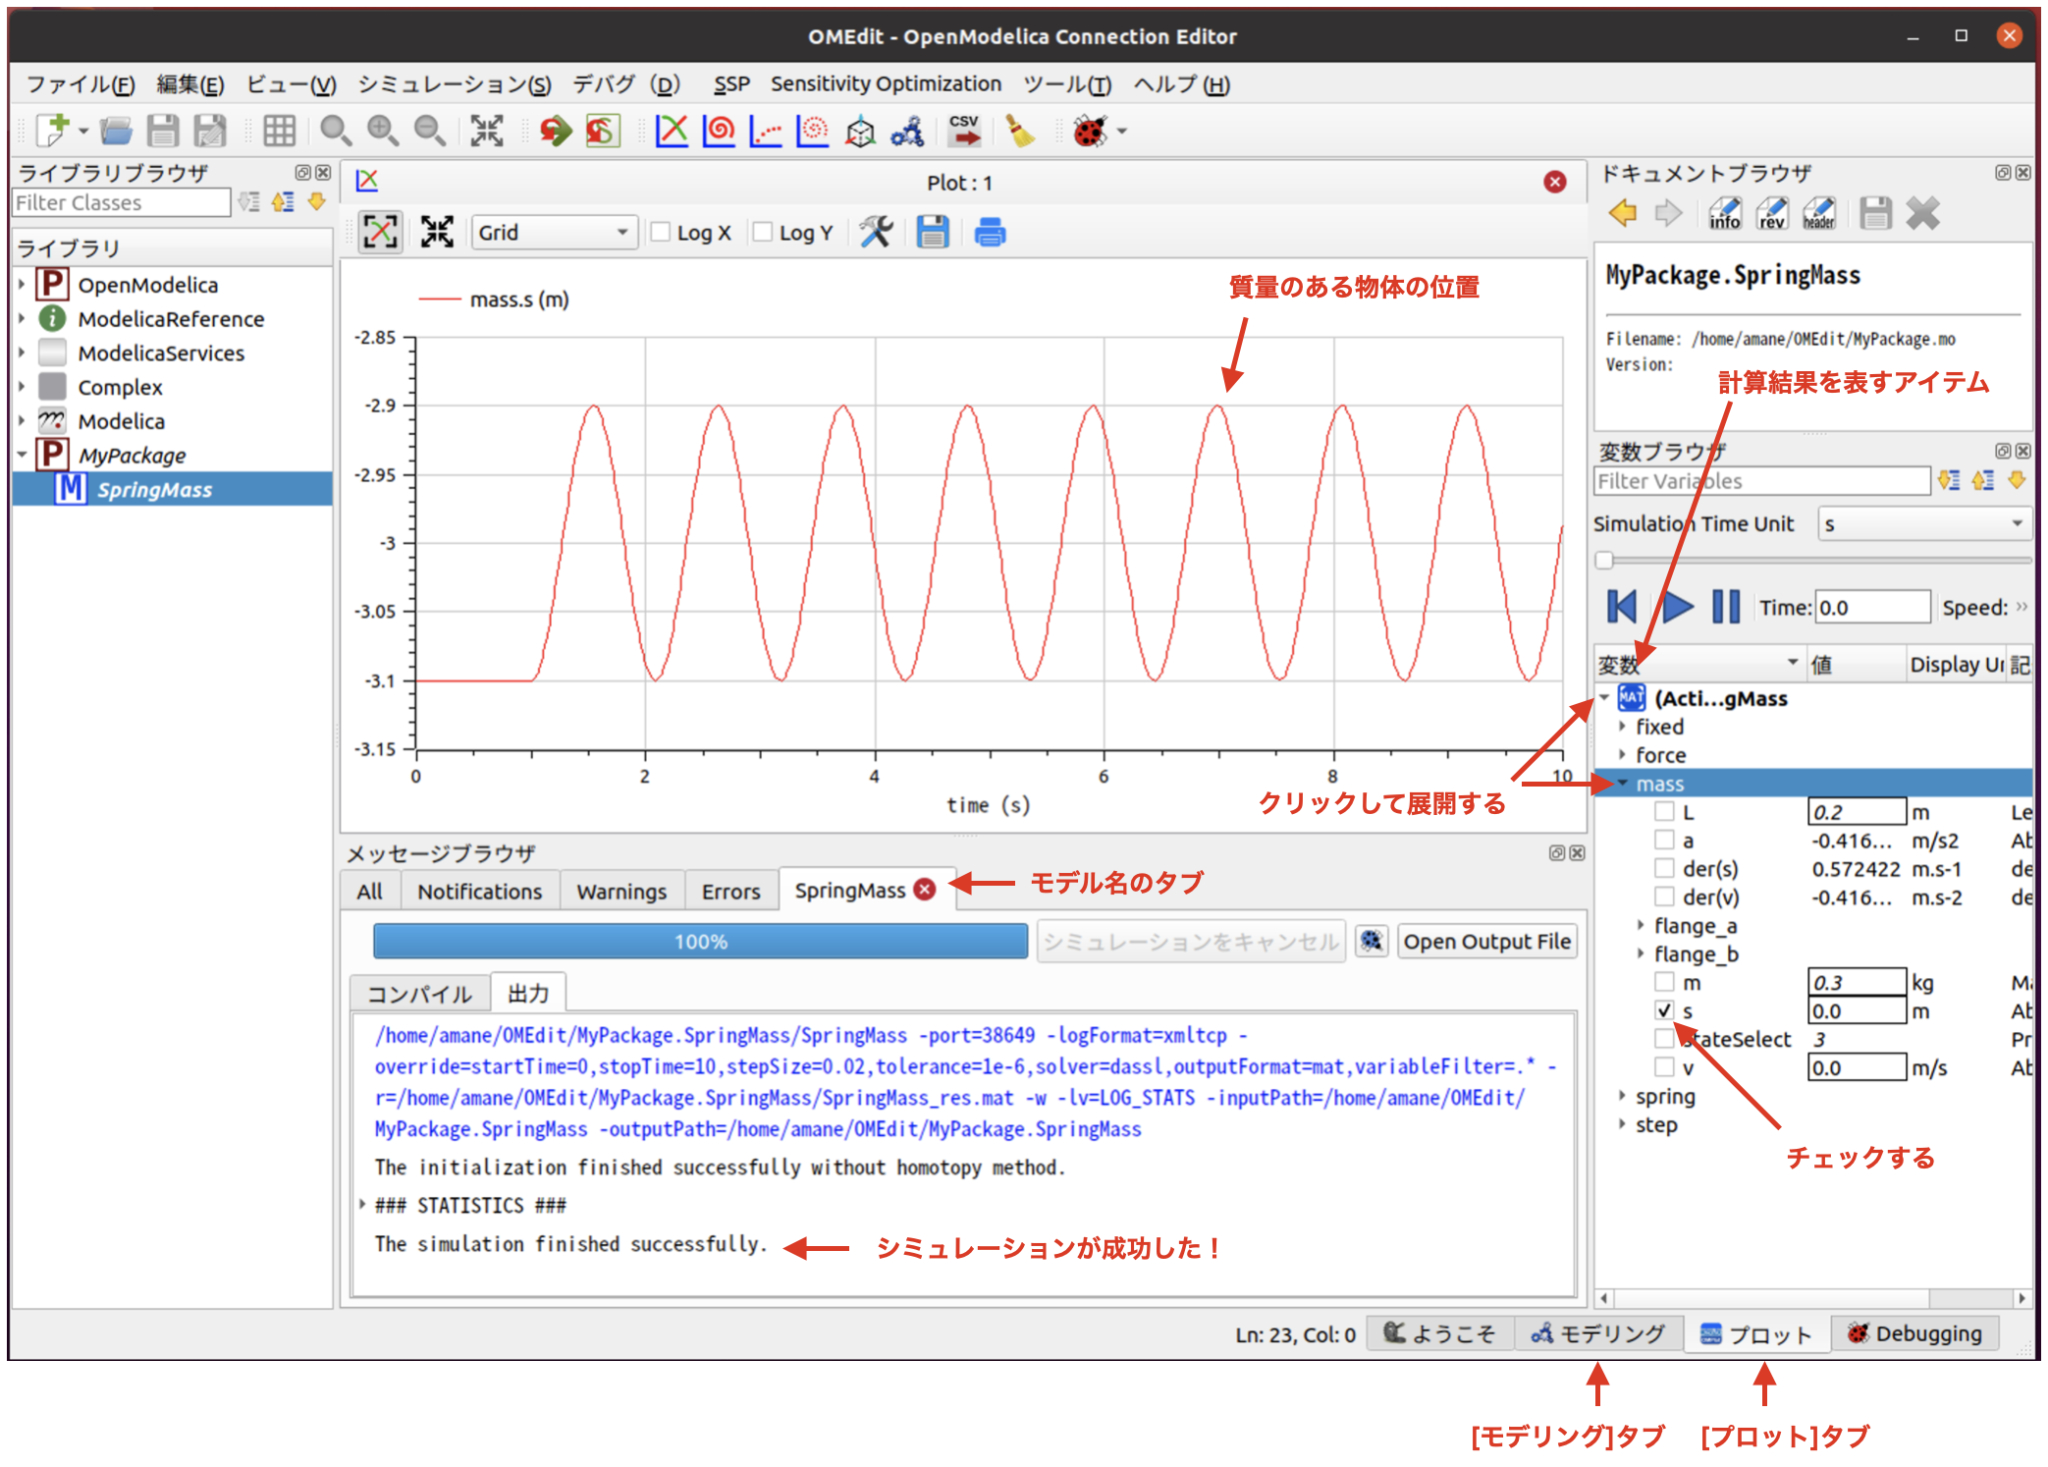Image resolution: width=2048 pixels, height=1467 pixels.
Task: Print the plot
Action: click(x=989, y=231)
